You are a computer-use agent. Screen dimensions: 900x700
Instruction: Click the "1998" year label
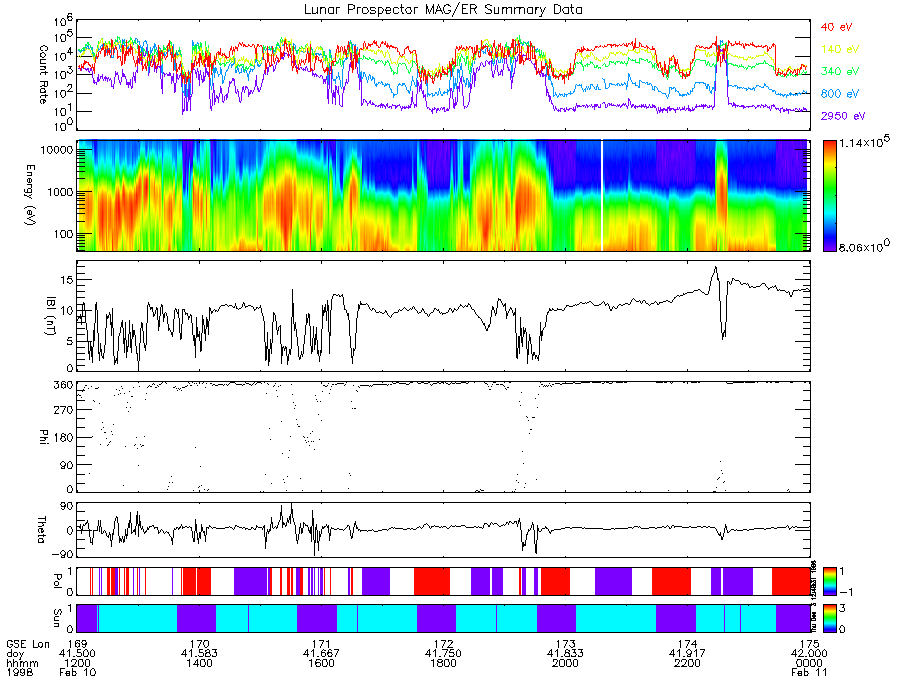tap(20, 672)
